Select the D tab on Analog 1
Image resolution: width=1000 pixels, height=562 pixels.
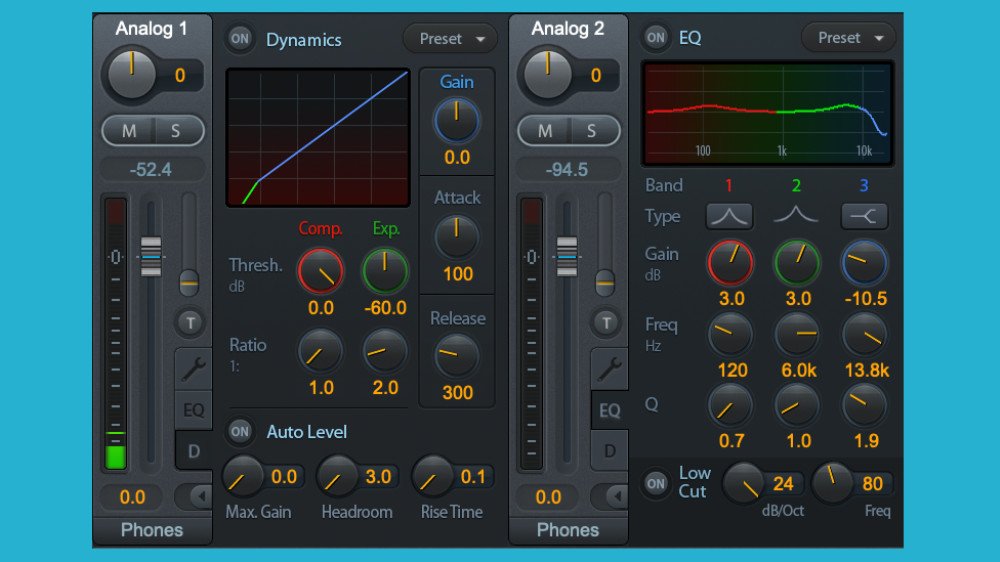tap(193, 451)
